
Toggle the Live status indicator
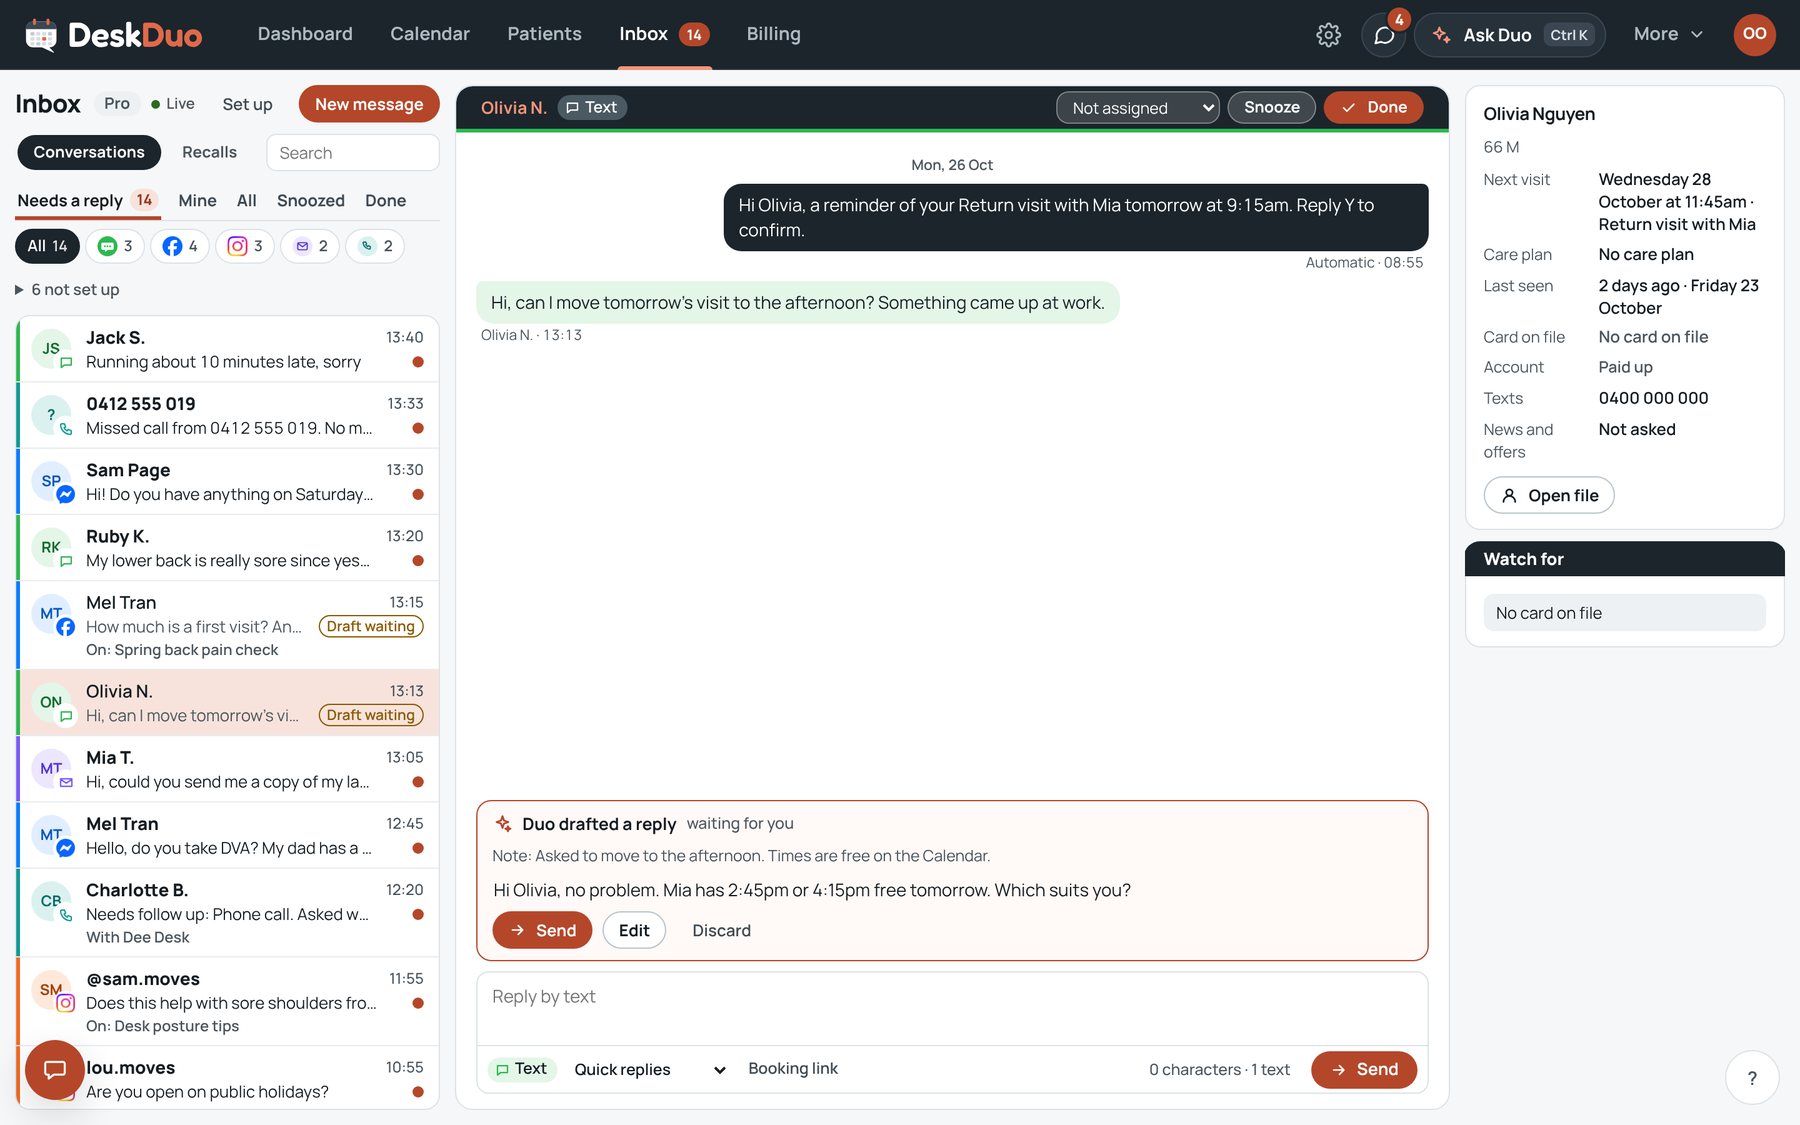tap(173, 104)
